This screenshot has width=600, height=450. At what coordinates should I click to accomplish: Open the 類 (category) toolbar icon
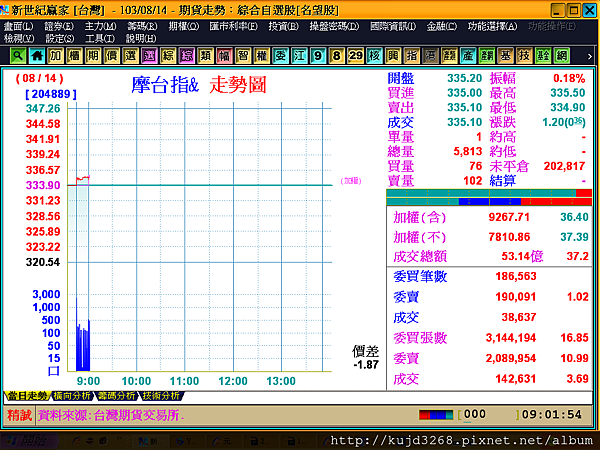point(205,56)
